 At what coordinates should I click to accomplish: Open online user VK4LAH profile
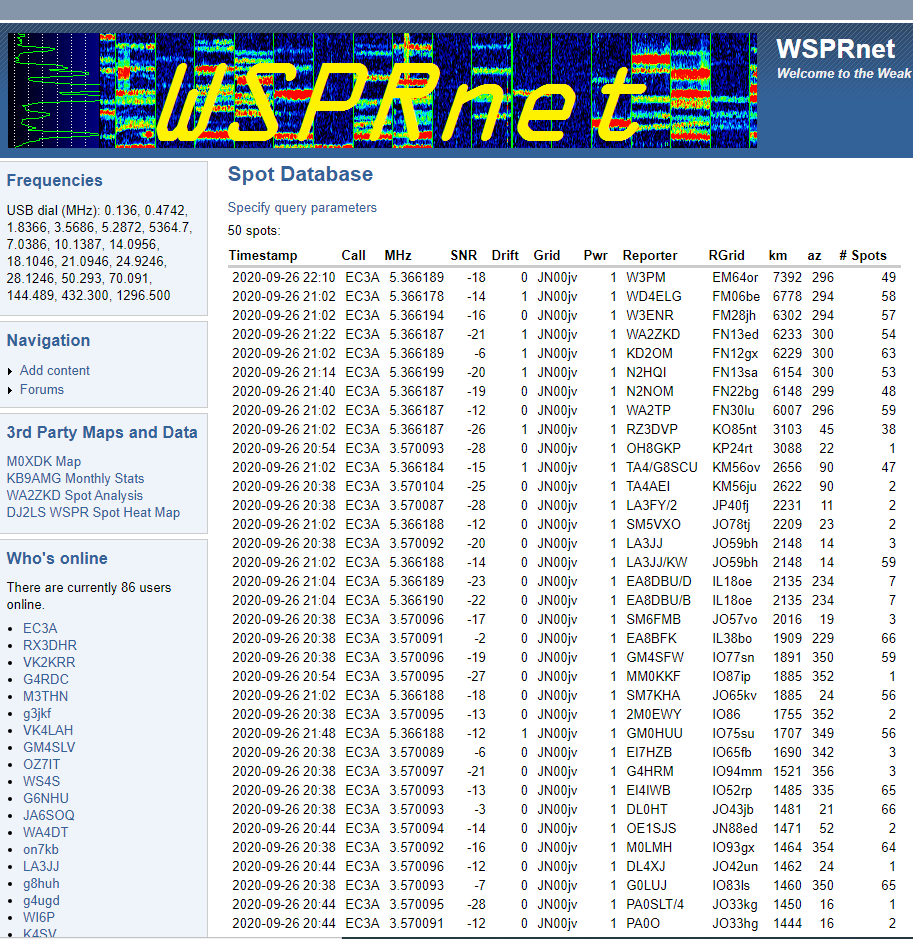pyautogui.click(x=48, y=730)
